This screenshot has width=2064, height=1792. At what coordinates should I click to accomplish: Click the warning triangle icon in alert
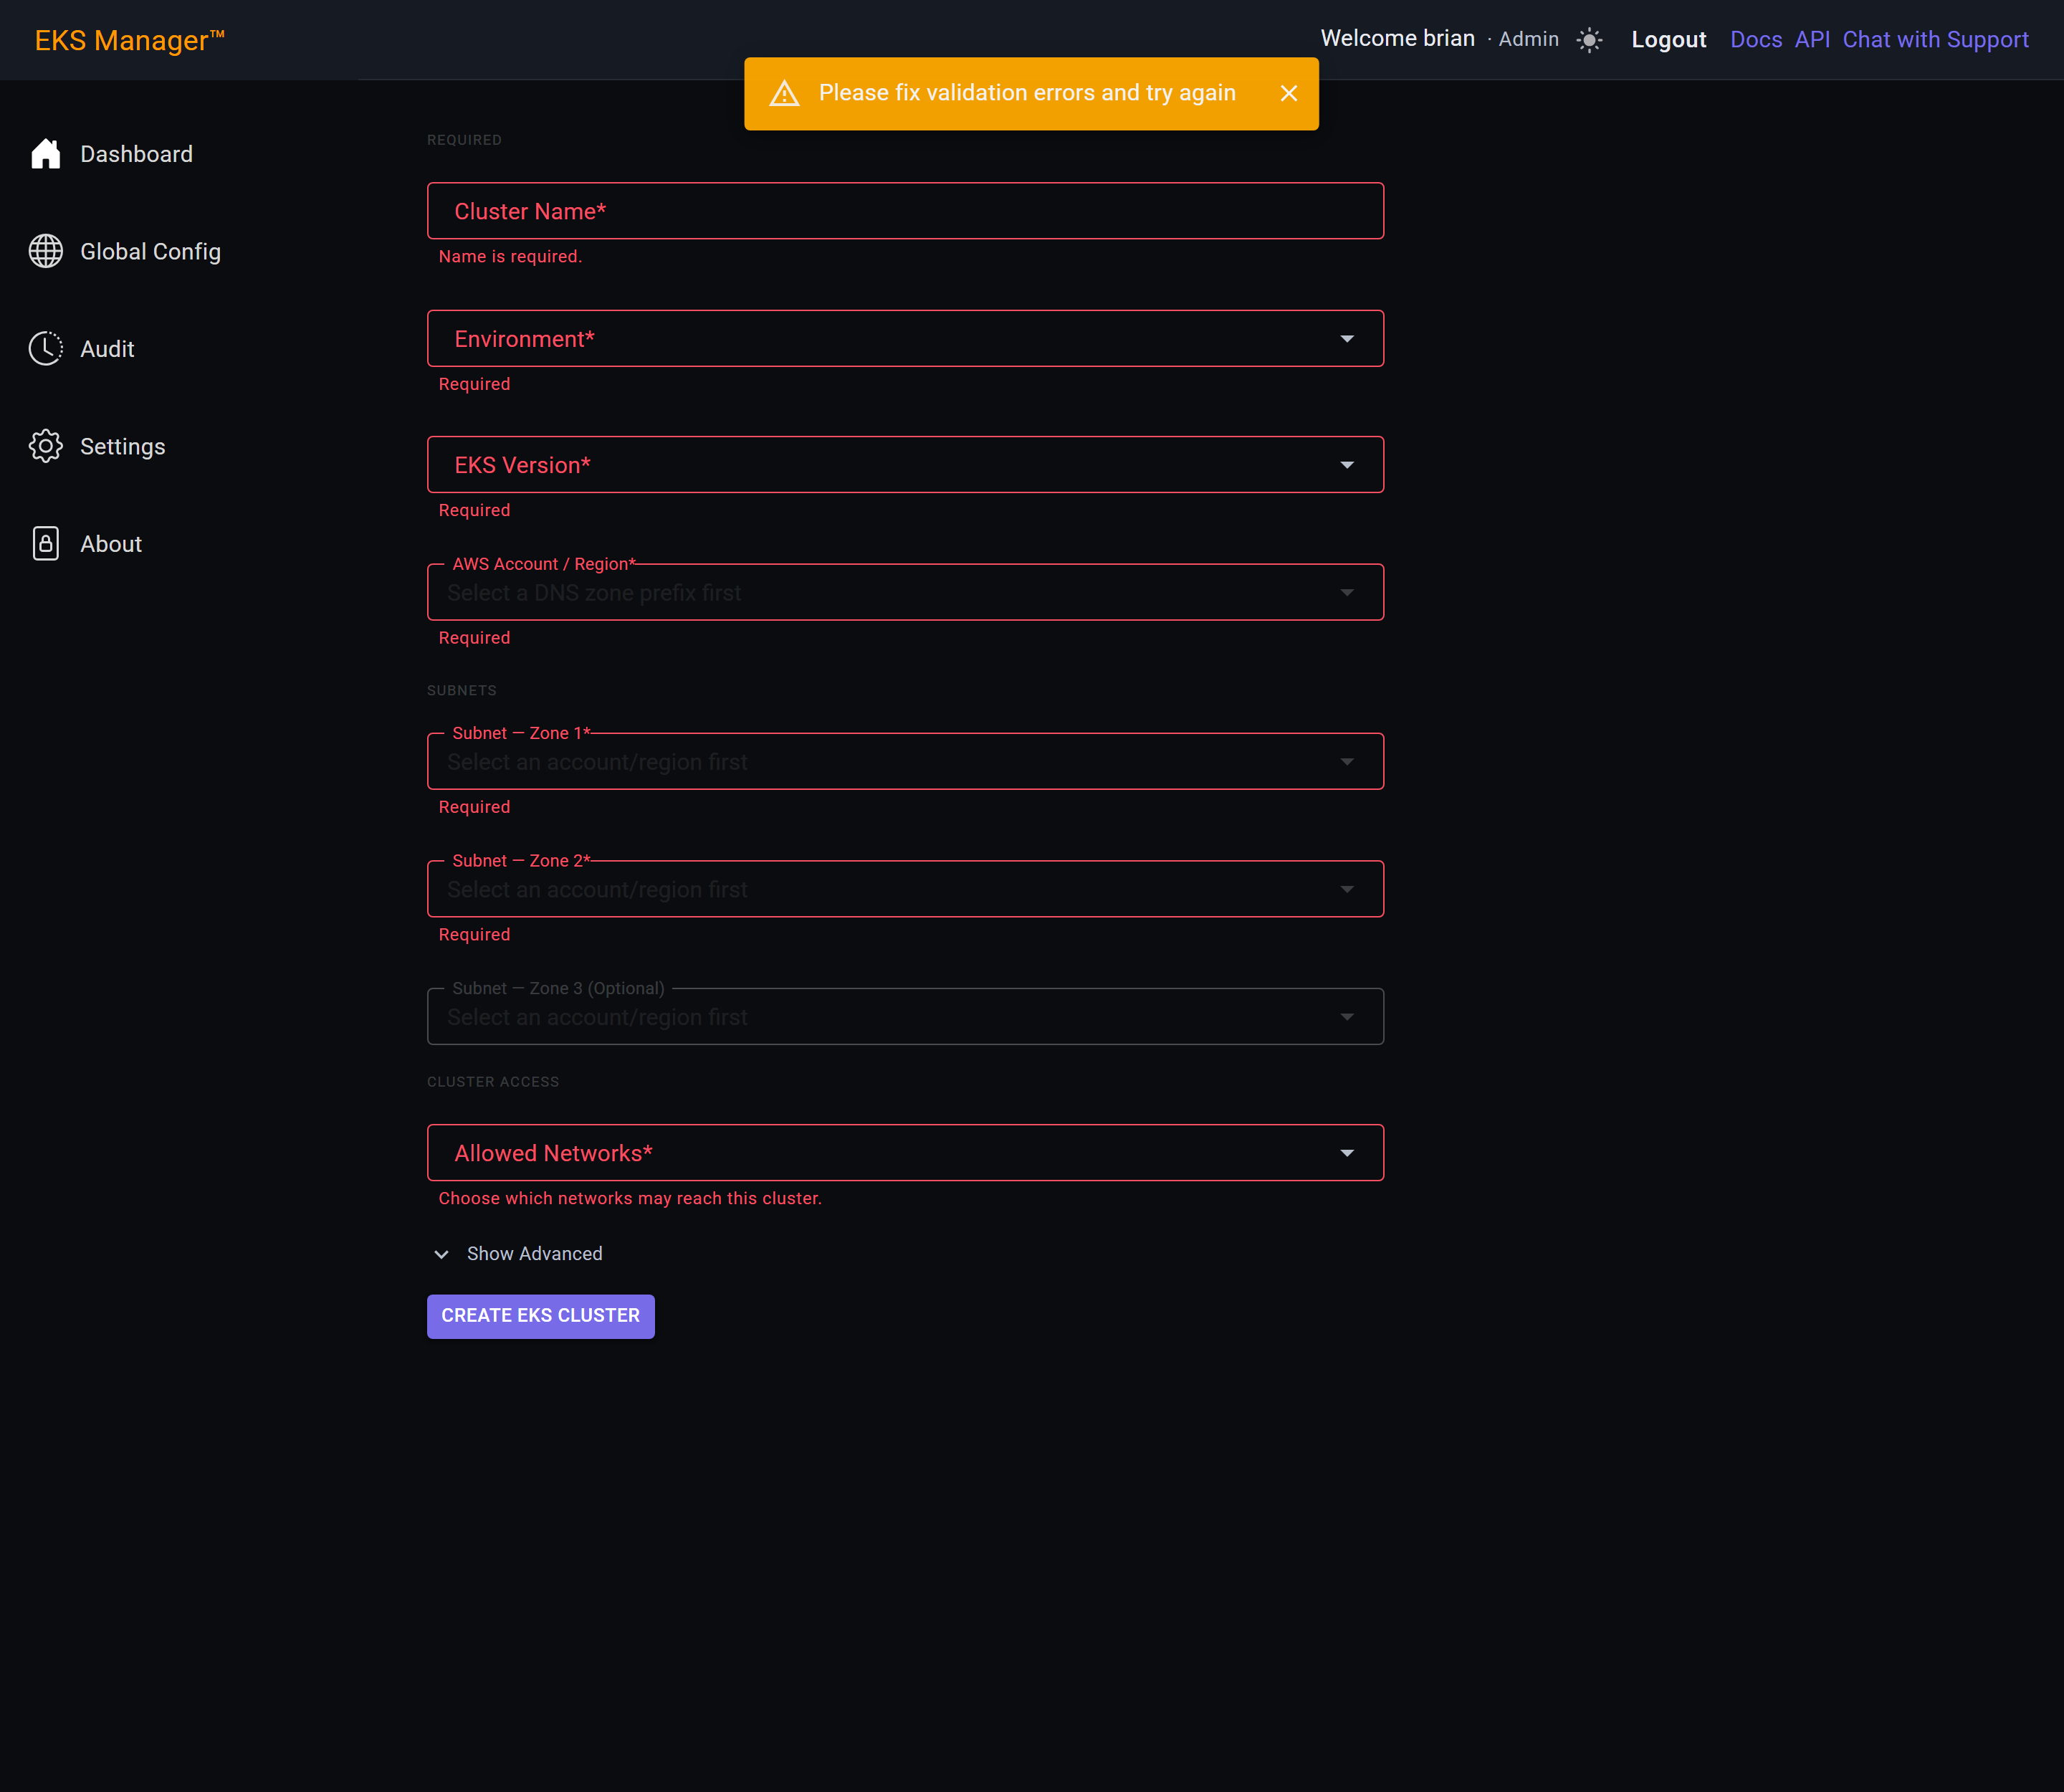pyautogui.click(x=785, y=93)
